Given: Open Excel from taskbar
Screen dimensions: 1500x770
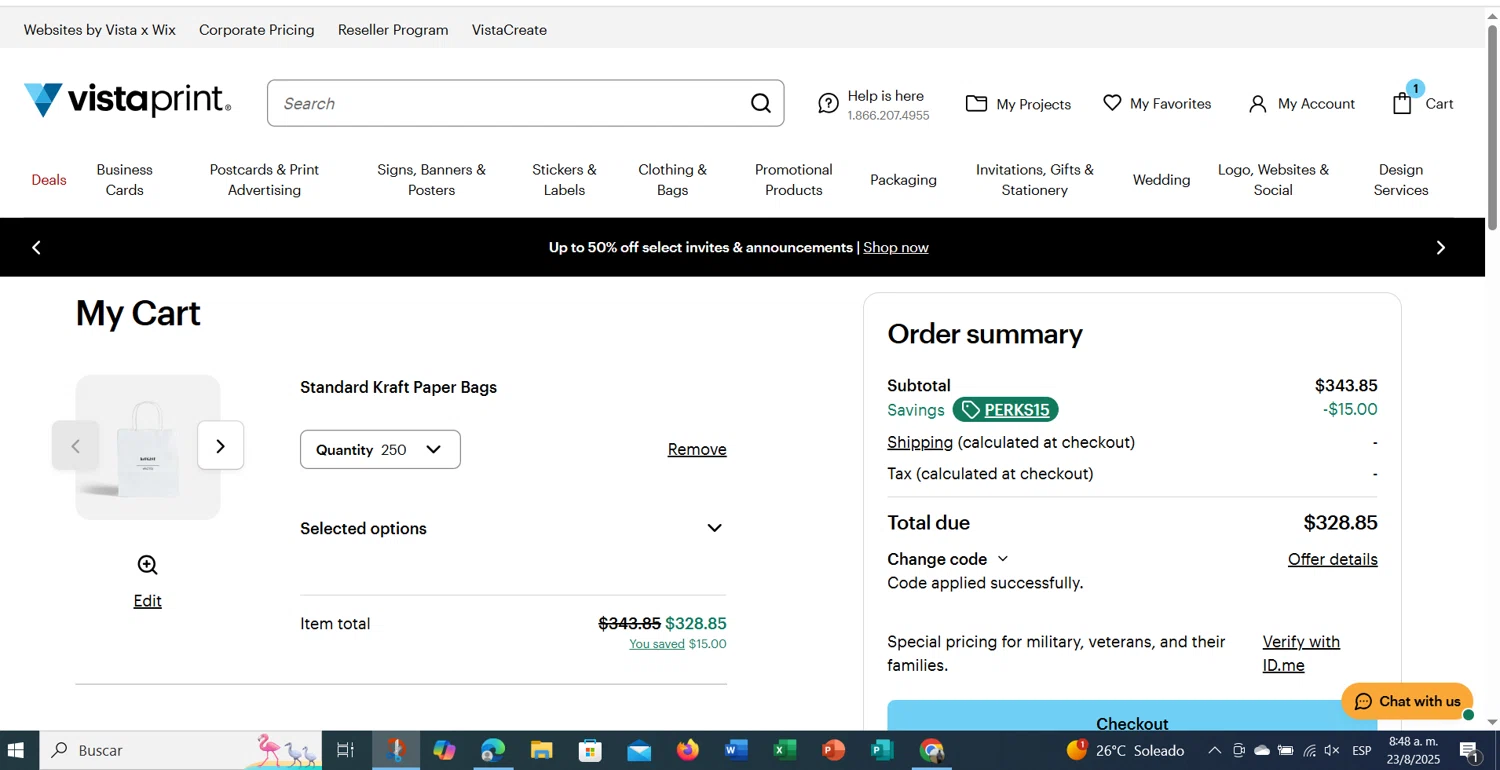Looking at the screenshot, I should (x=785, y=750).
